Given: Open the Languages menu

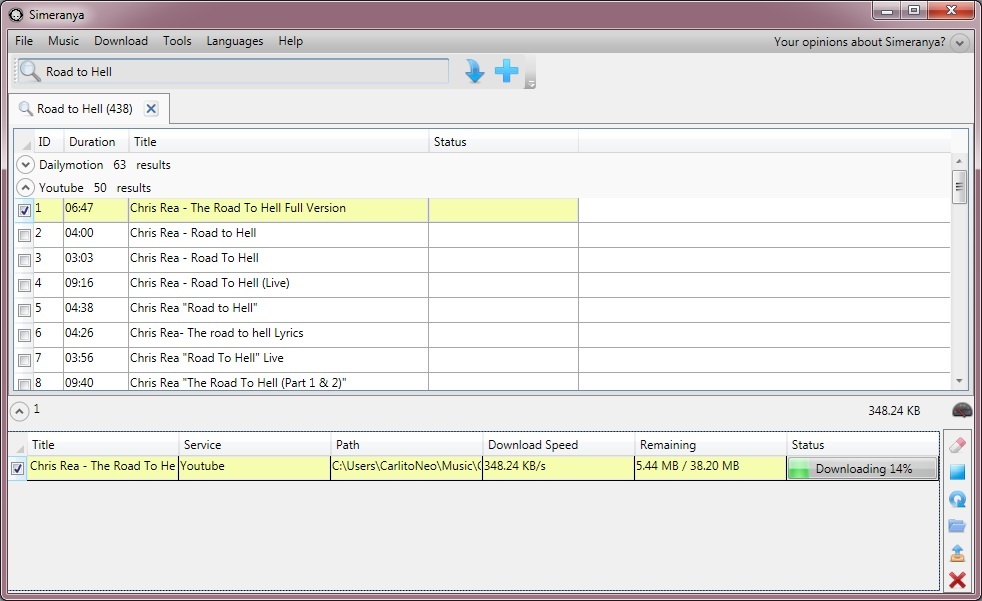Looking at the screenshot, I should tap(235, 41).
